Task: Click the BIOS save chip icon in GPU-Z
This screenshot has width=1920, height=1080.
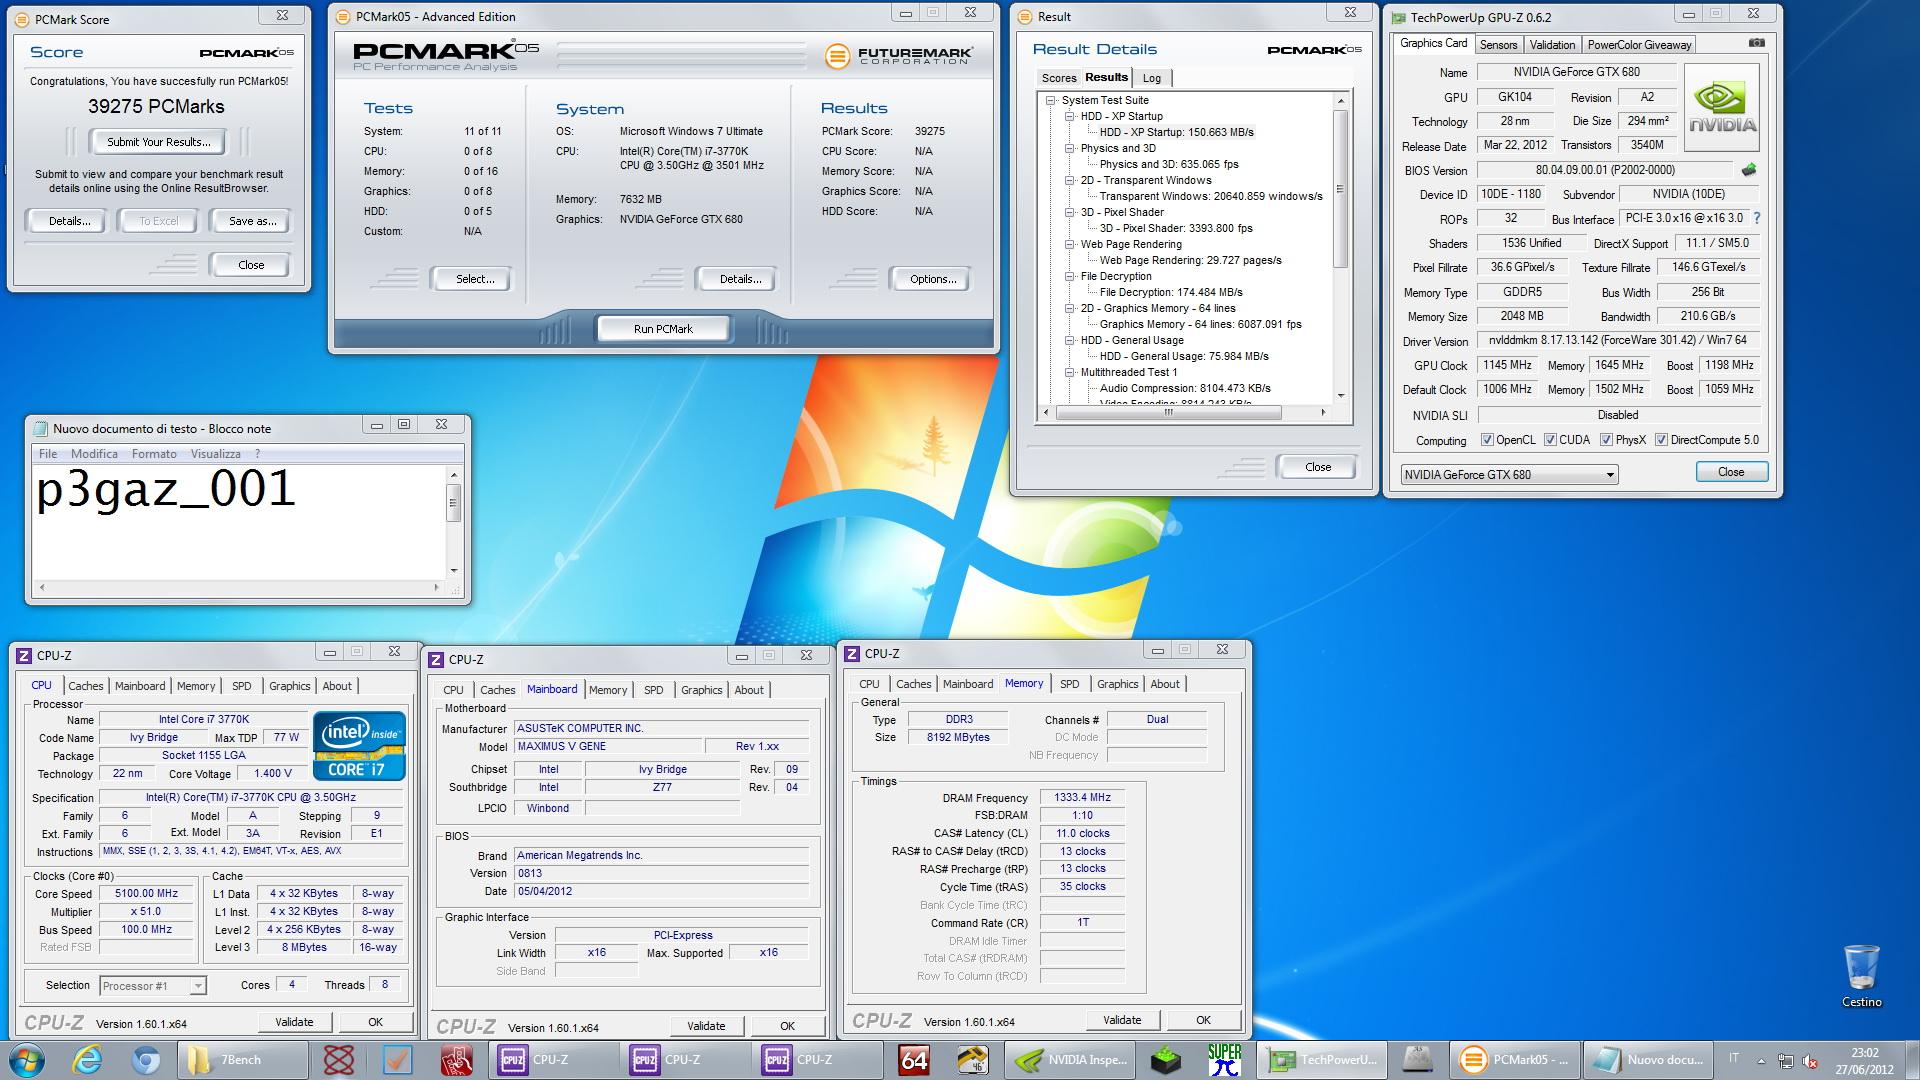Action: pos(1749,170)
